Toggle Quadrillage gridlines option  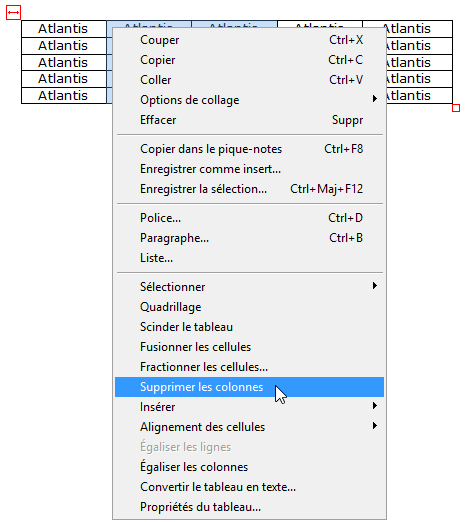tap(249, 307)
